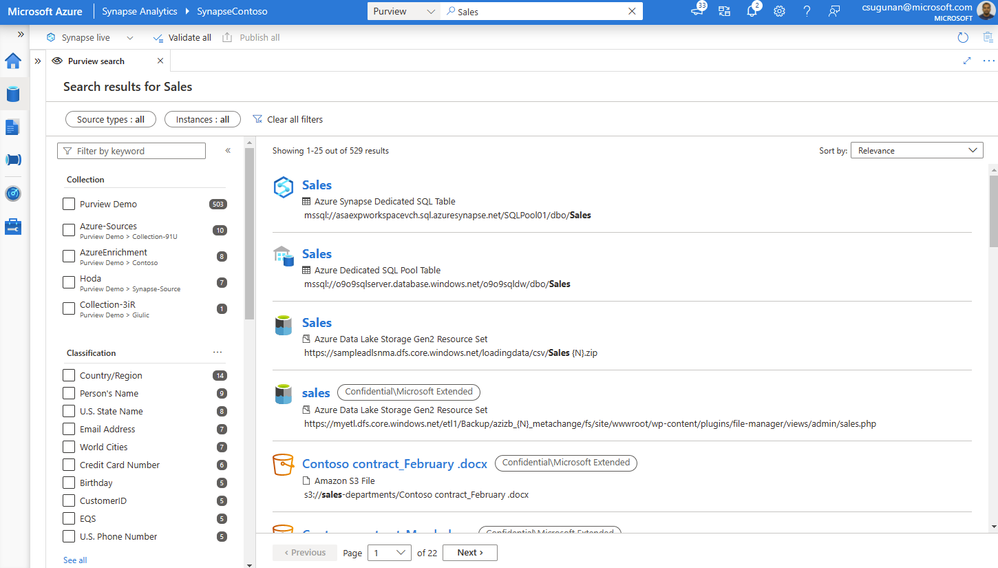Open the Source types filter pill
Screen dimensions: 998x568
coord(111,119)
